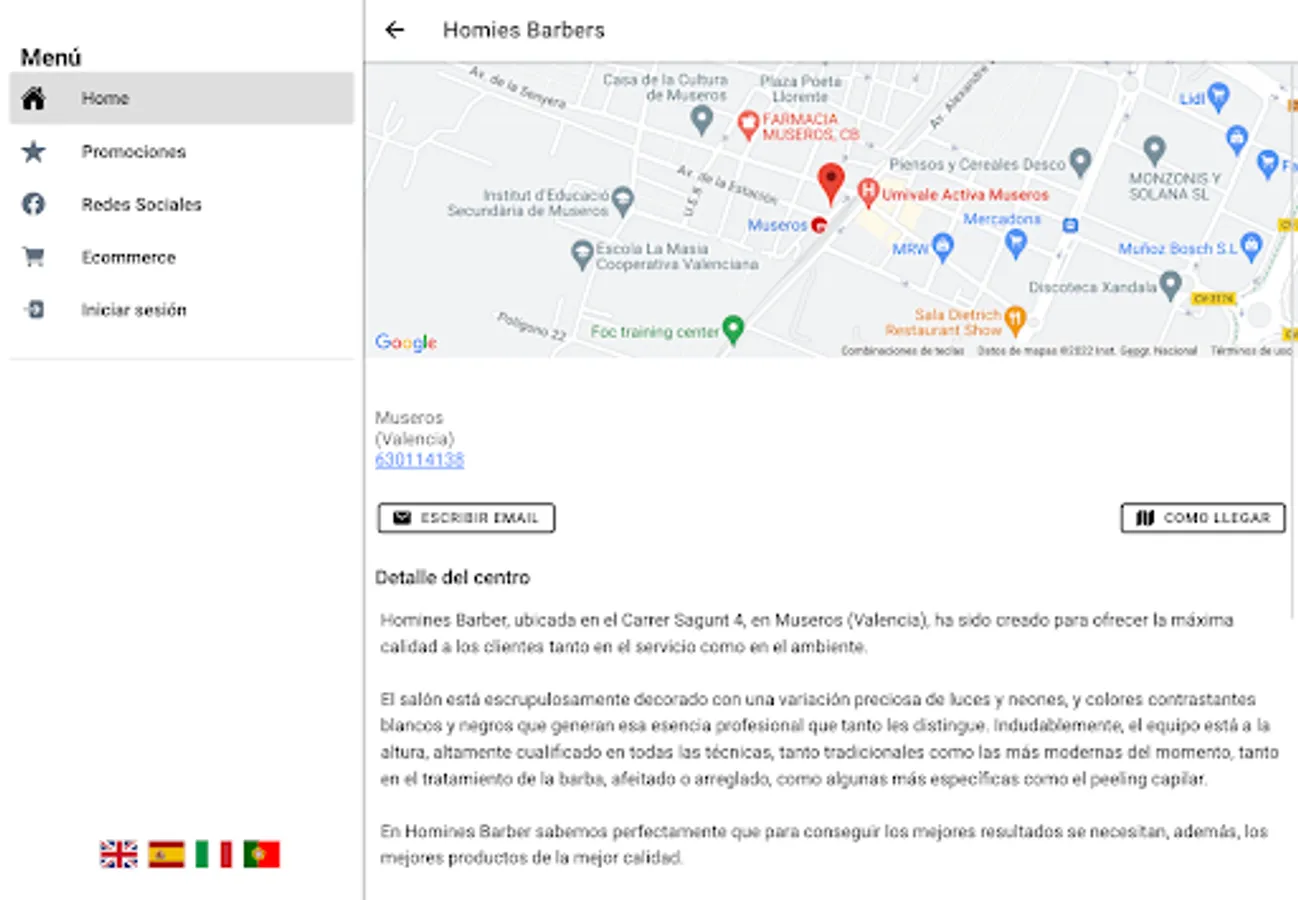Open Combinaciones de teclas map link
1298x900 pixels.
click(903, 351)
